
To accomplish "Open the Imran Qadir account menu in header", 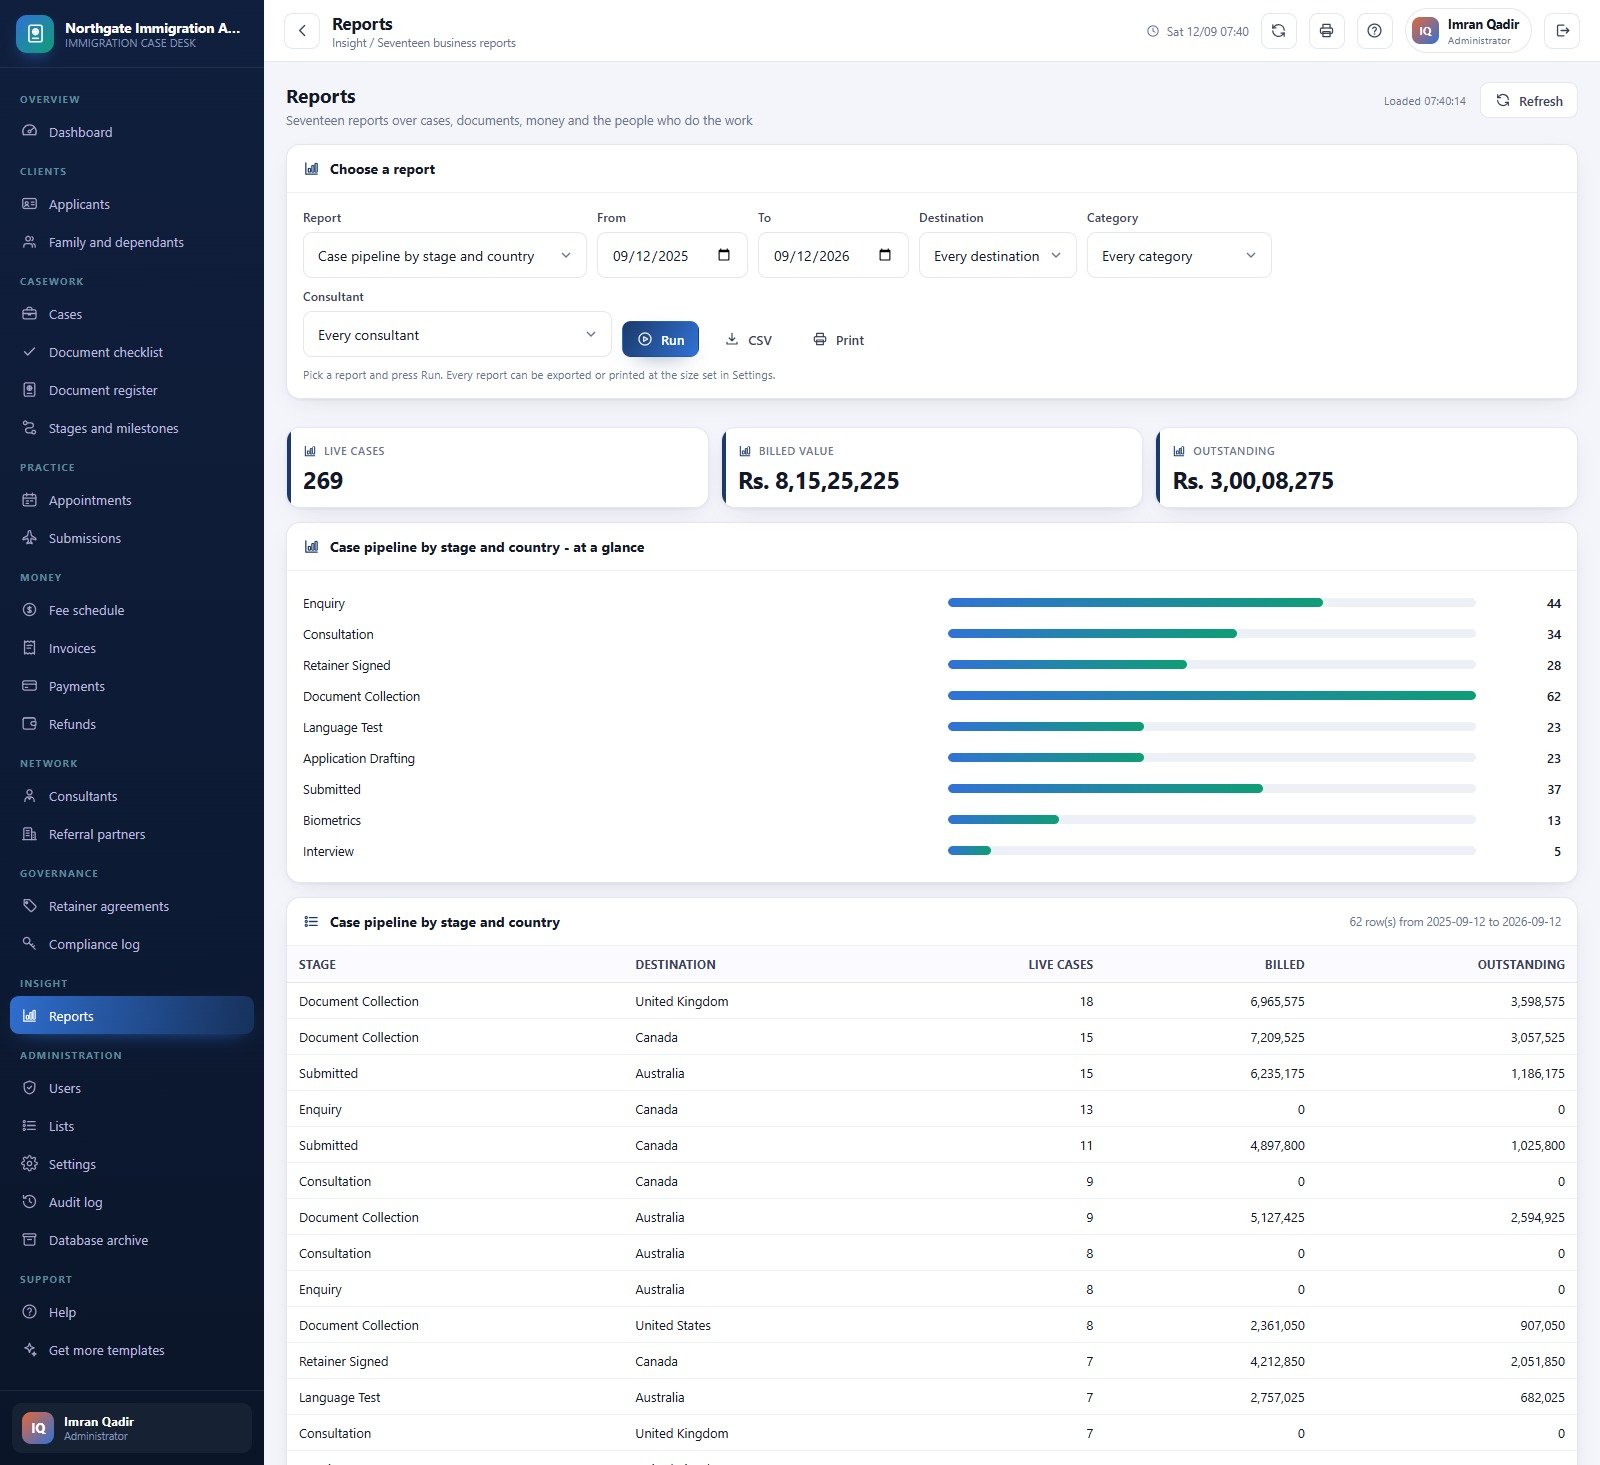I will [x=1467, y=31].
